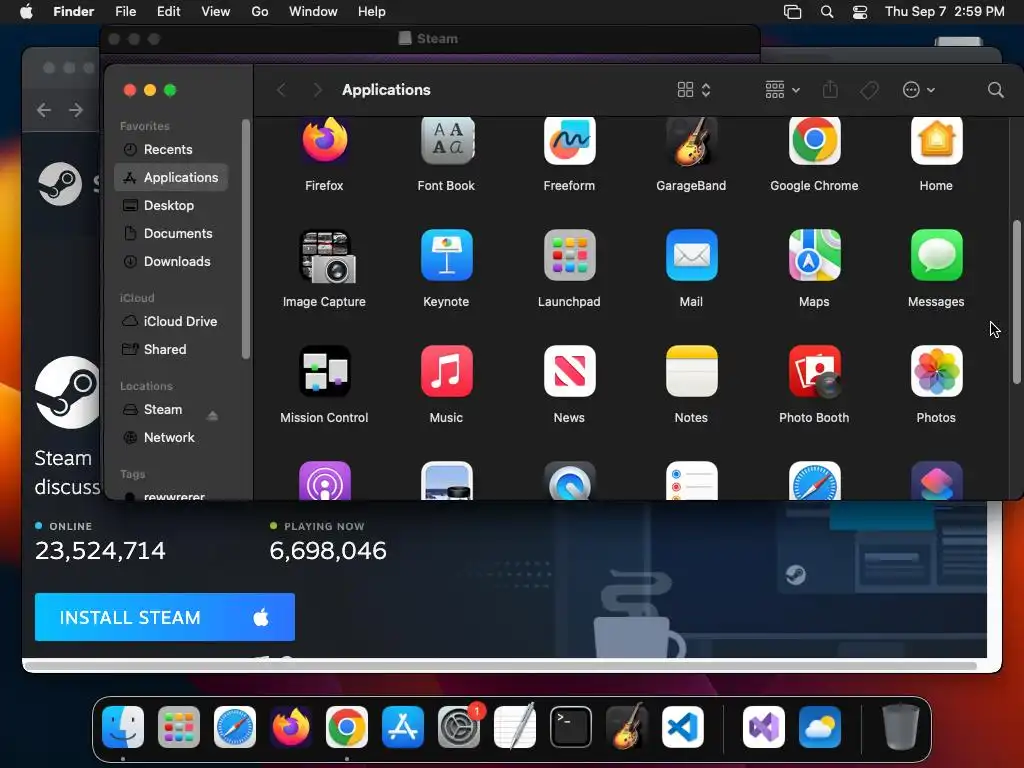Open the Notes app

point(692,371)
